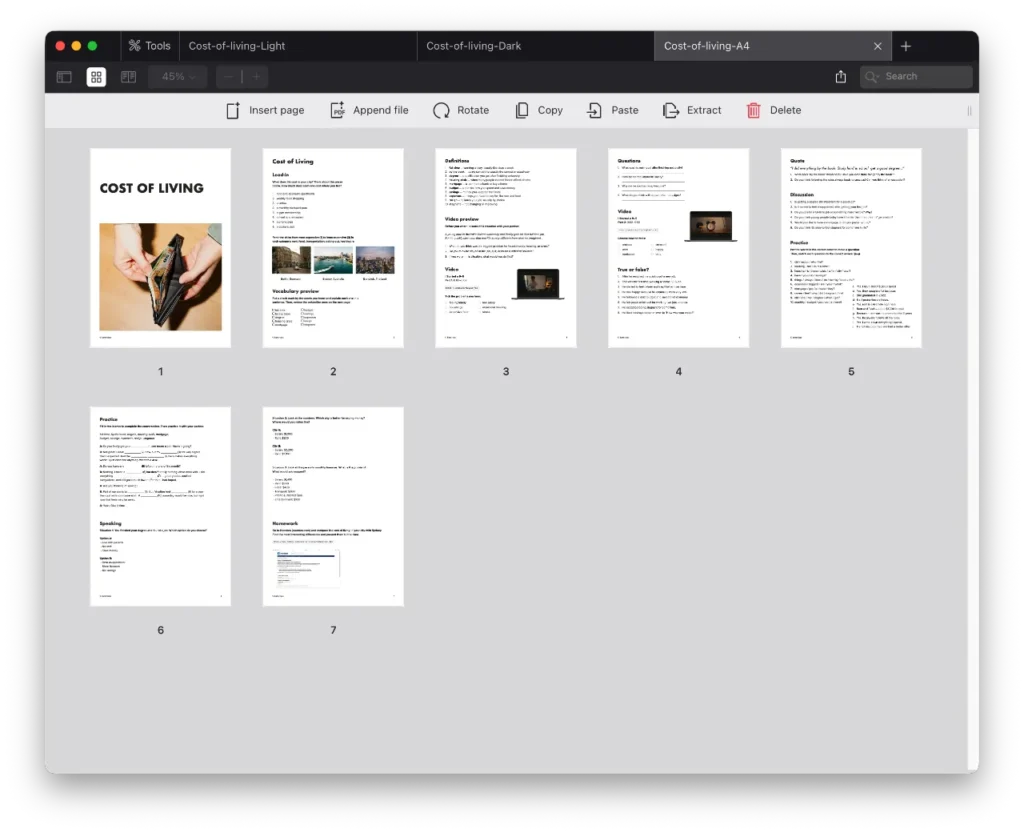Select the page 1 cover thumbnail
The height and width of the screenshot is (833, 1024).
click(x=160, y=248)
